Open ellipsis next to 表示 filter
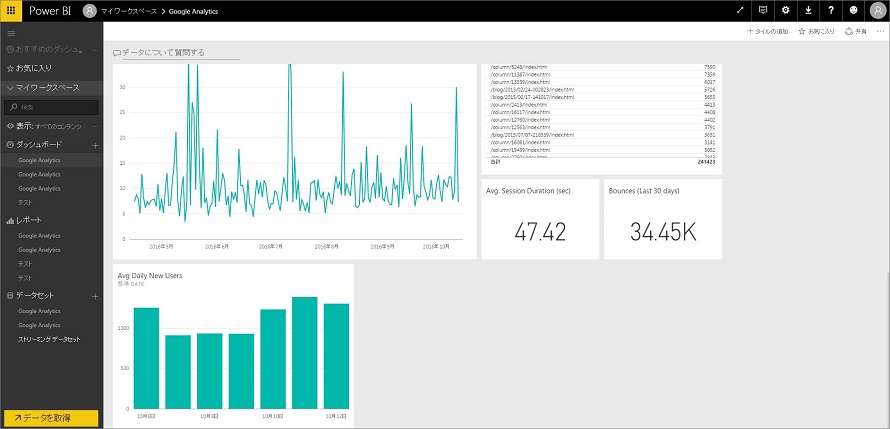Image resolution: width=890 pixels, height=429 pixels. click(95, 126)
